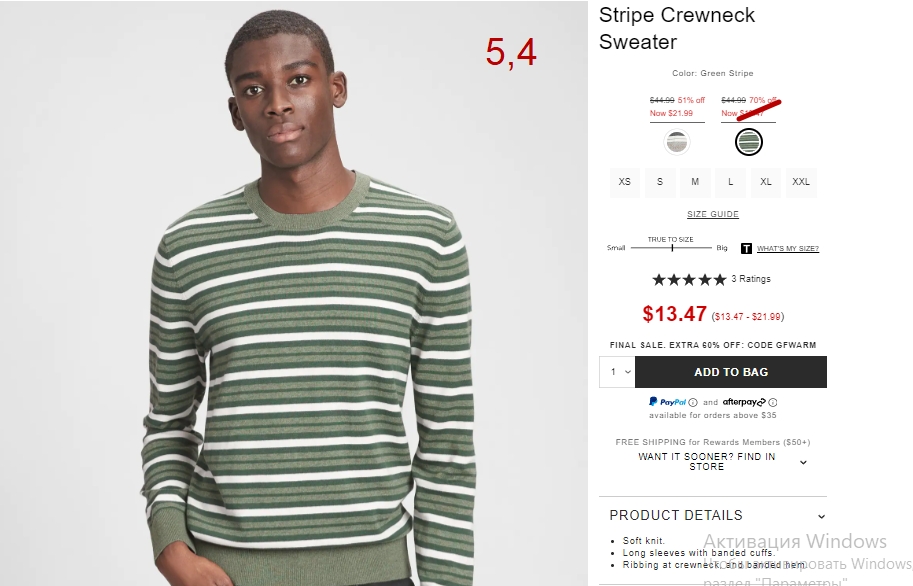
Task: Select size XS
Action: coord(625,182)
